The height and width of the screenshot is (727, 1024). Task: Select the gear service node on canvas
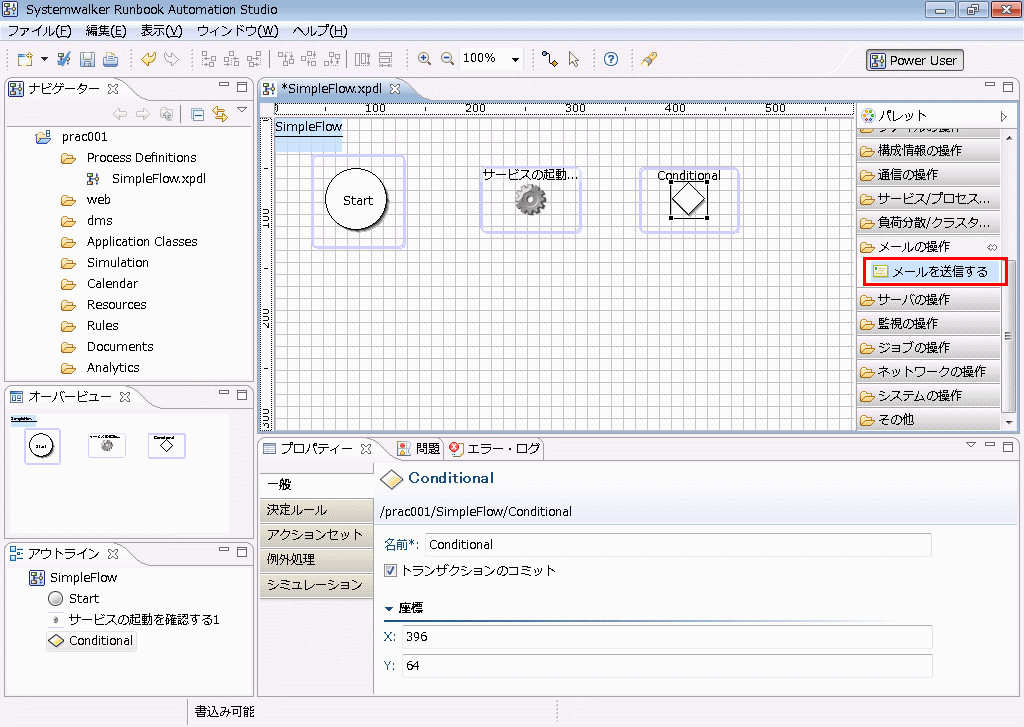click(x=530, y=199)
